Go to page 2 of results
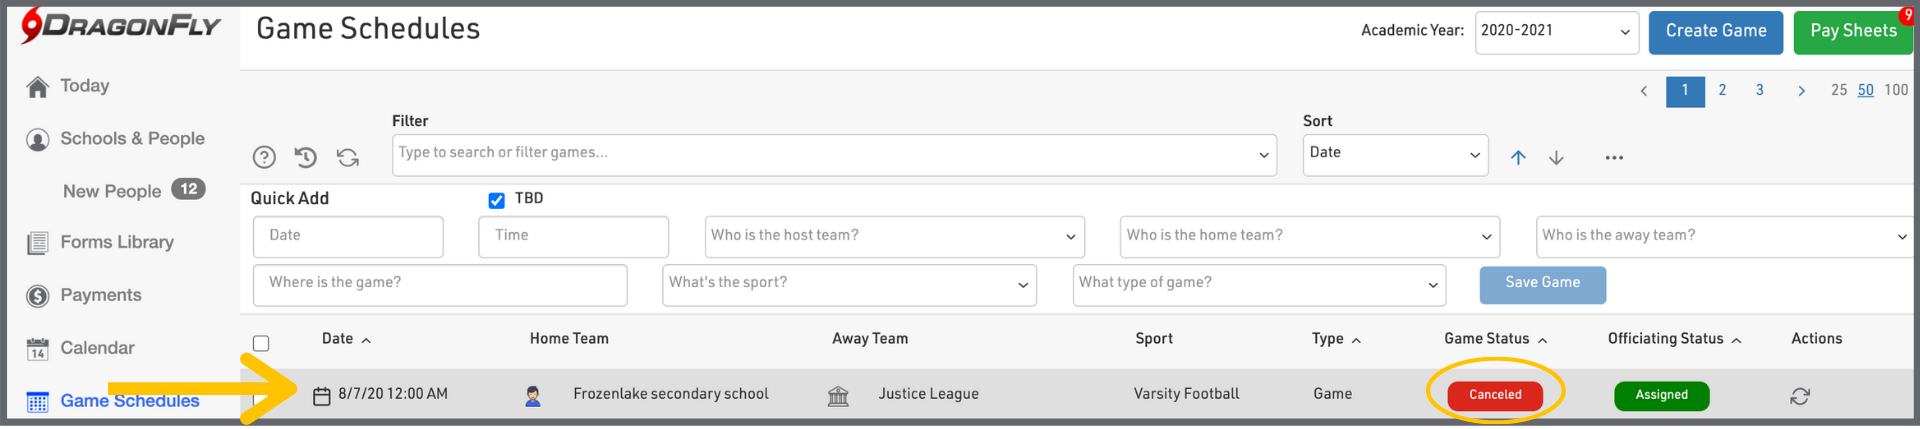The width and height of the screenshot is (1920, 429). pos(1722,90)
